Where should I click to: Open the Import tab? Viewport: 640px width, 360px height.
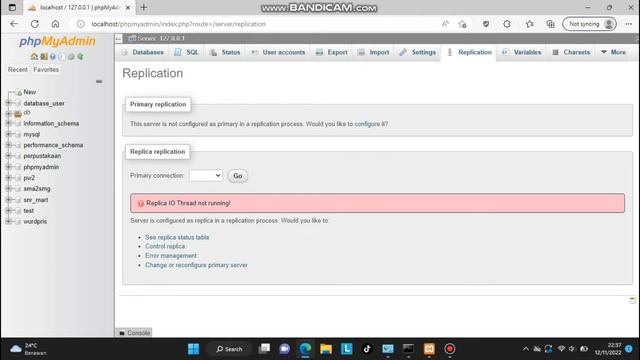click(x=373, y=52)
